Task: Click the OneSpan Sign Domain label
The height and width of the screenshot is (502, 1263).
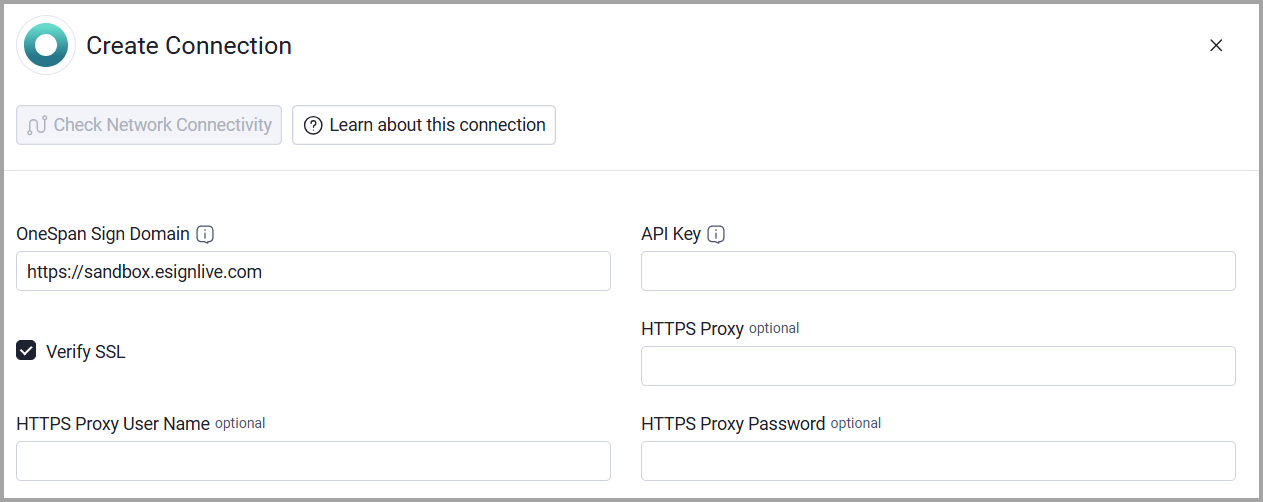Action: (x=103, y=234)
